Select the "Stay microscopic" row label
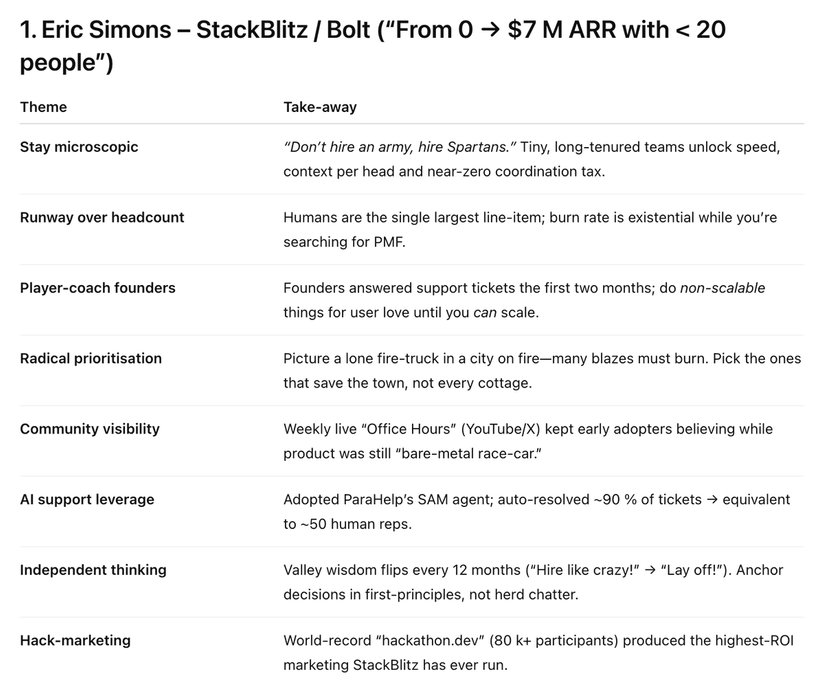 [79, 147]
